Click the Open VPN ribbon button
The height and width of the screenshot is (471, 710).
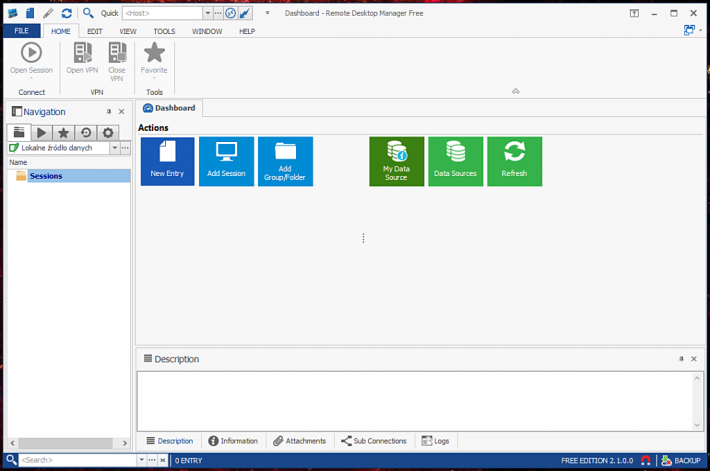pyautogui.click(x=82, y=58)
